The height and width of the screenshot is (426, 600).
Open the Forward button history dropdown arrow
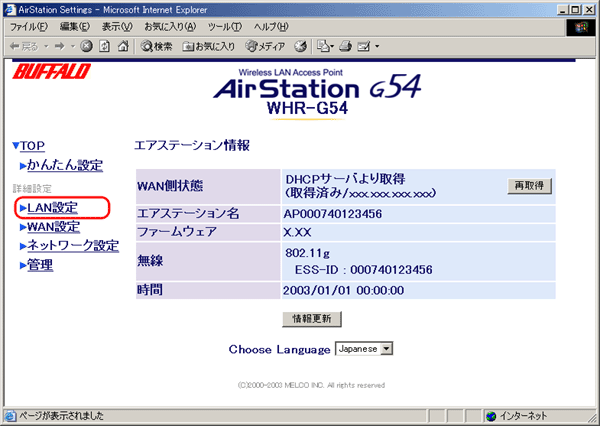pos(73,47)
